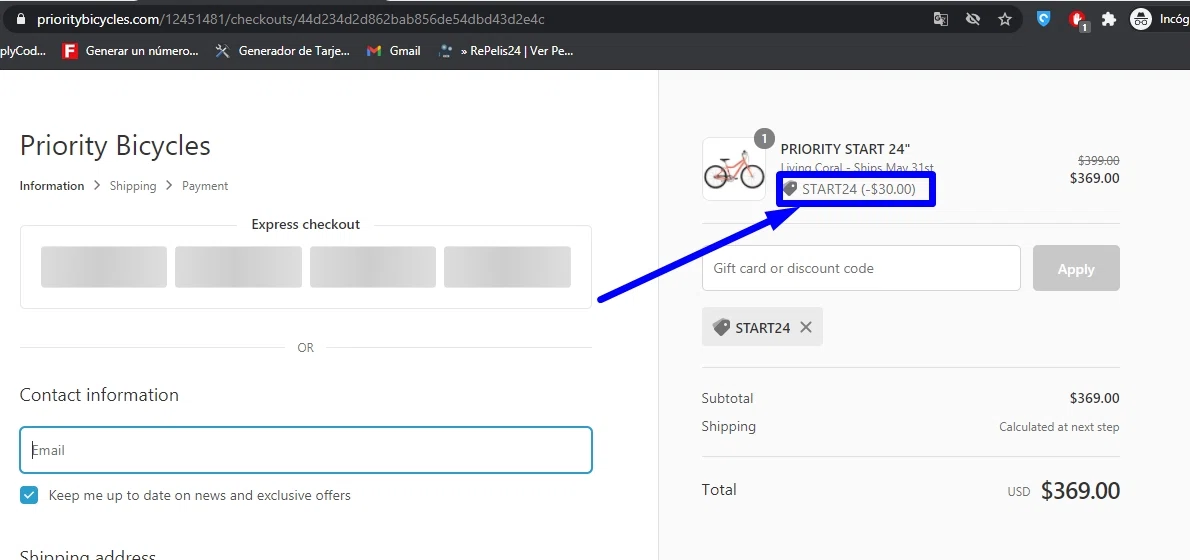Click the total amount $369.00 with USD
Viewport: 1190px width, 560px height.
coord(1063,491)
